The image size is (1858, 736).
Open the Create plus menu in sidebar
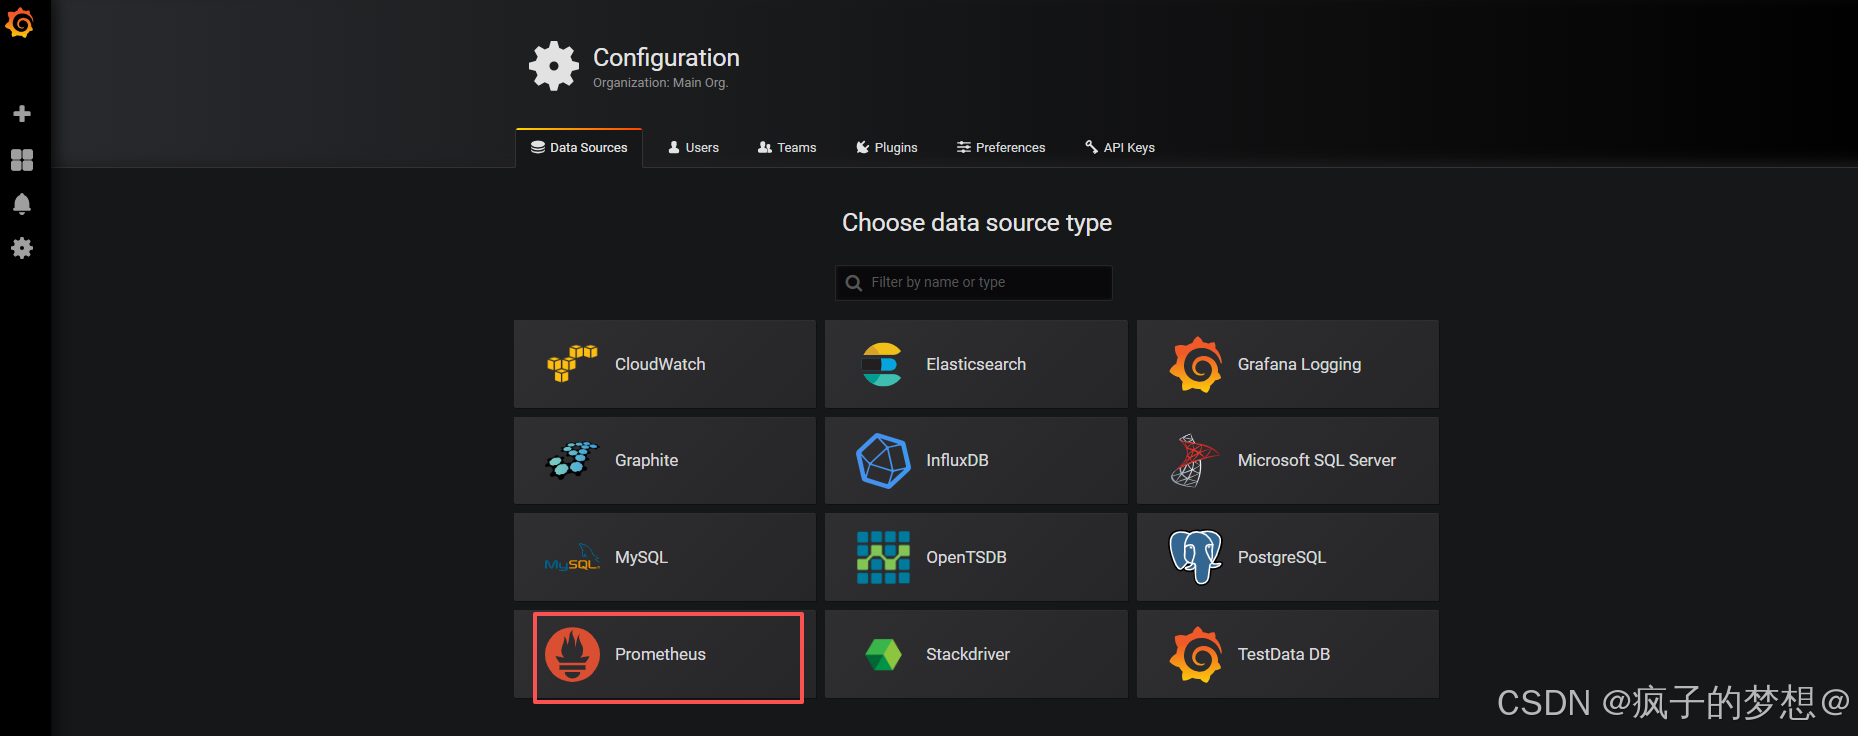coord(22,114)
